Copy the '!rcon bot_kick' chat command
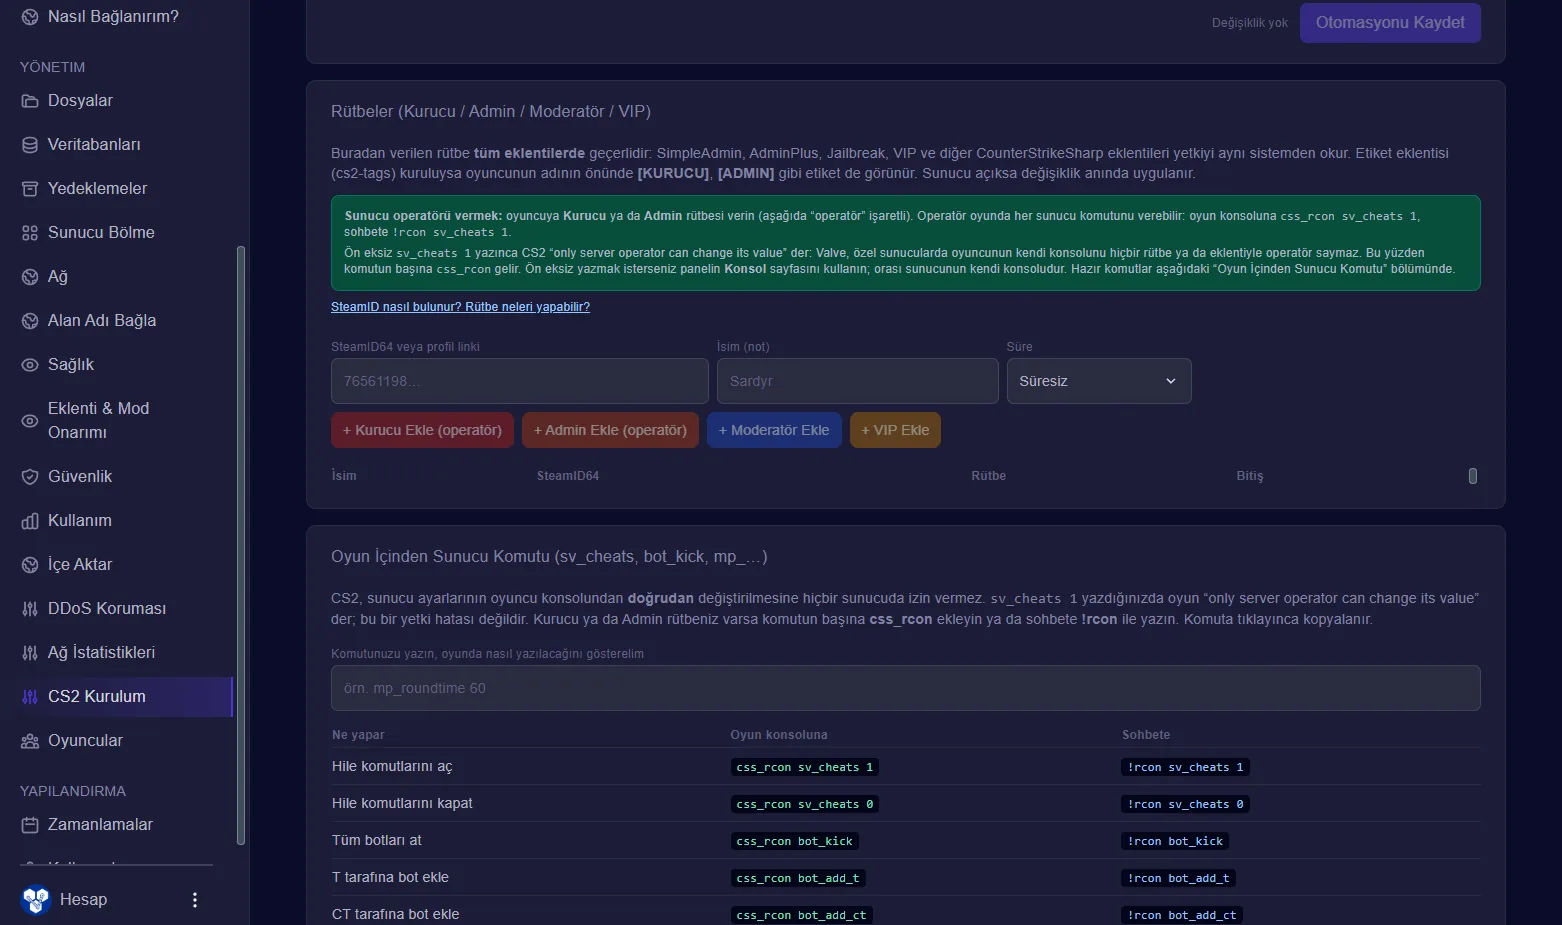The image size is (1562, 925). coord(1175,841)
